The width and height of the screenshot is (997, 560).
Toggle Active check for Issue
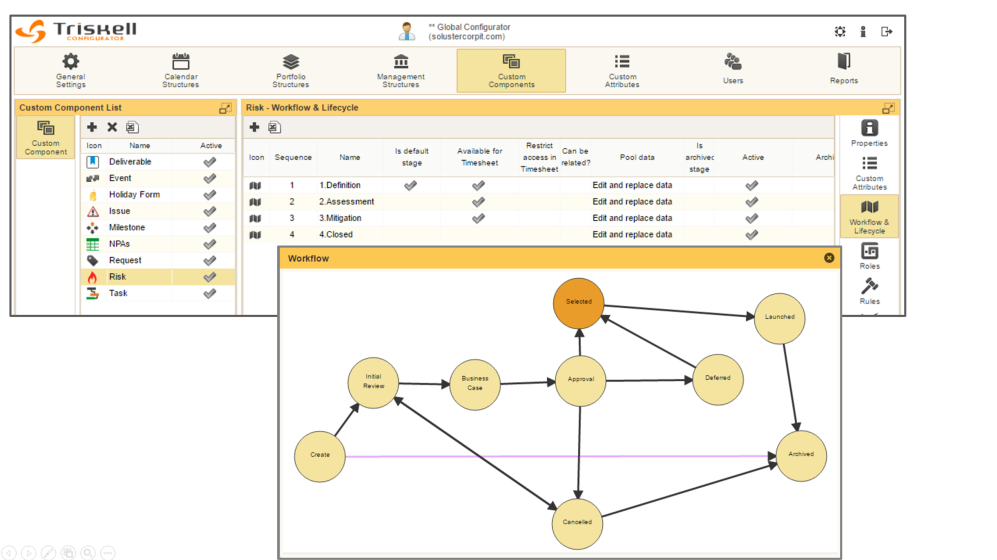[x=209, y=212]
